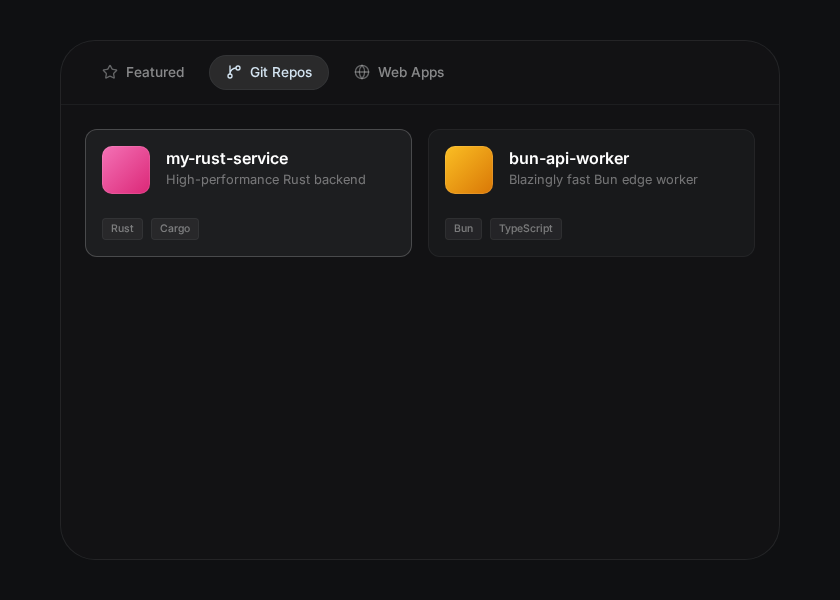Click the High-performance Rust backend description
Viewport: 840px width, 600px height.
click(x=266, y=179)
